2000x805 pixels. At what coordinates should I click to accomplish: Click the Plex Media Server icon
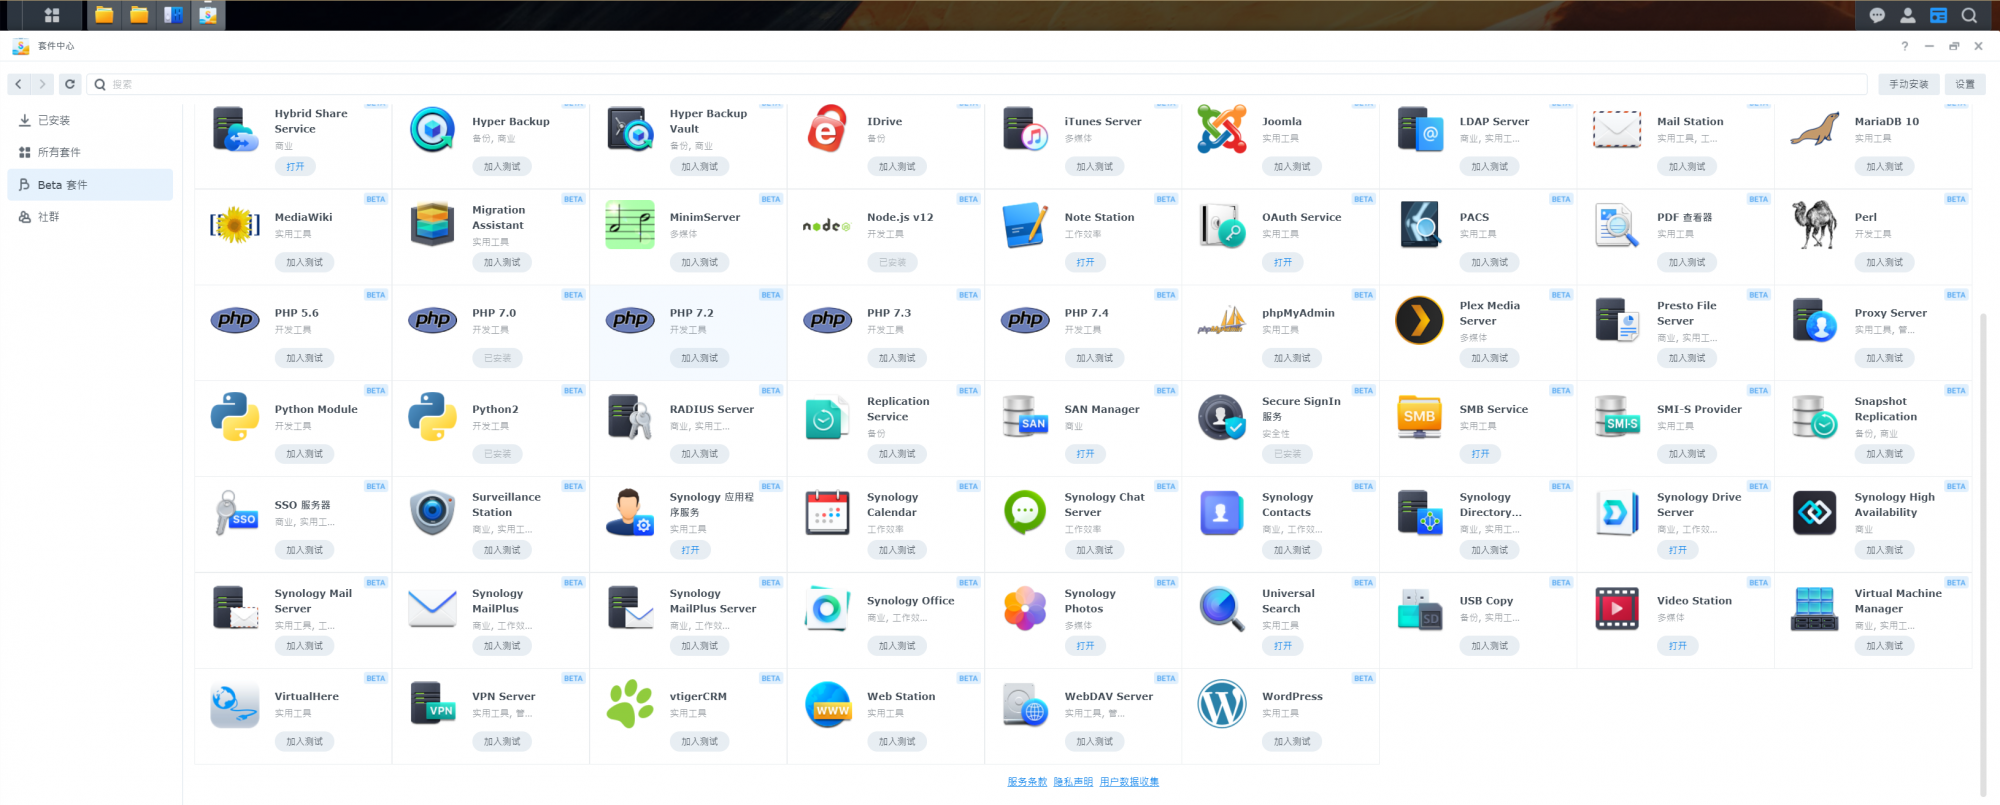[1419, 321]
